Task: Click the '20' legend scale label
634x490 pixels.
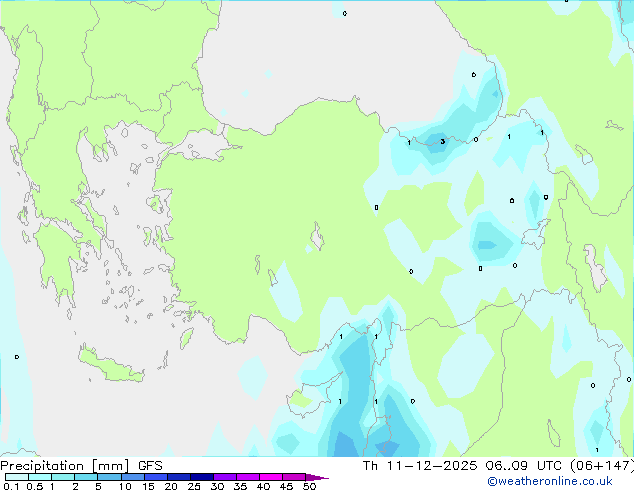Action: point(171,486)
